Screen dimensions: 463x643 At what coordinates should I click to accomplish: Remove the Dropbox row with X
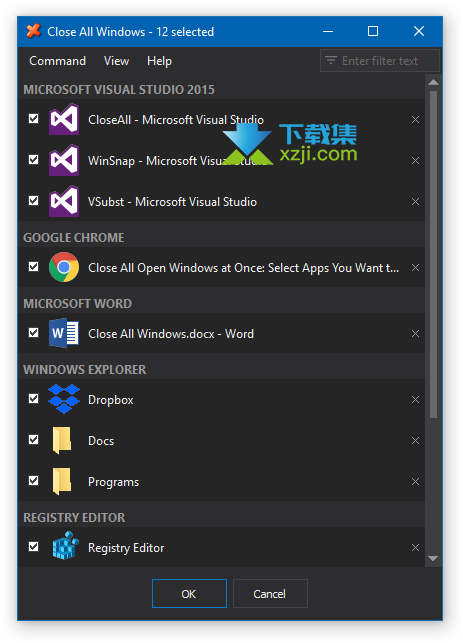point(415,399)
